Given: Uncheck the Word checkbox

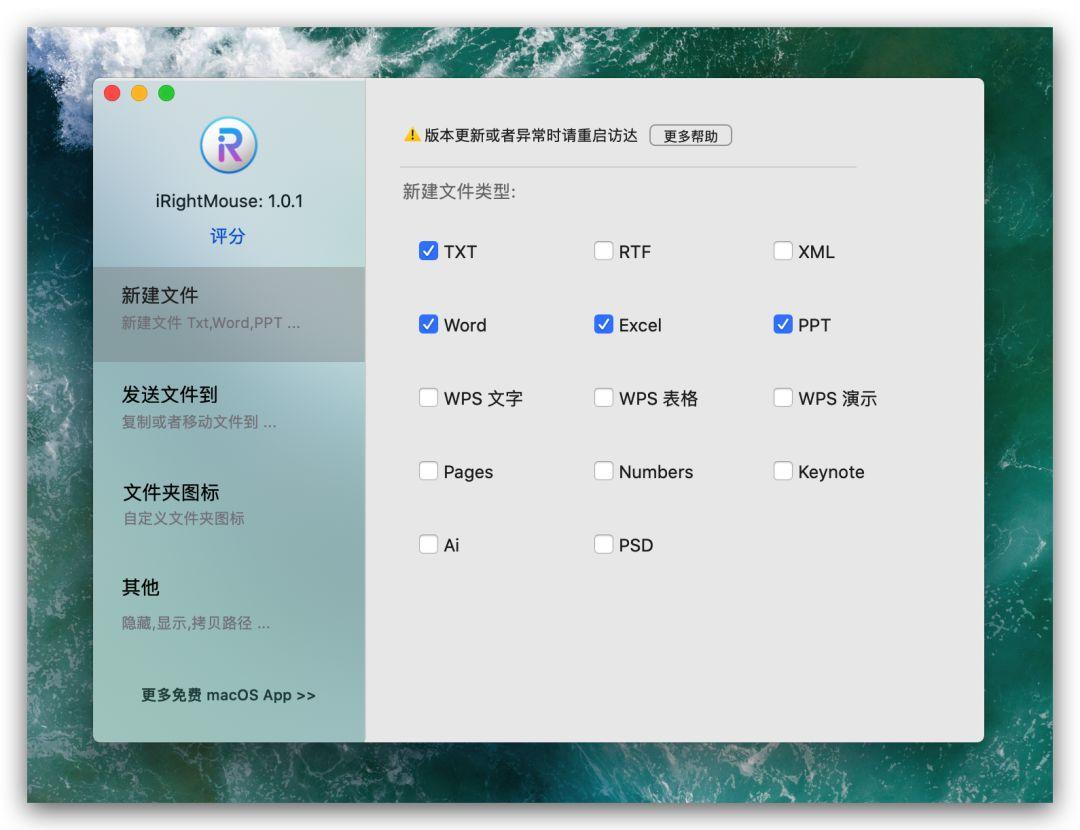Looking at the screenshot, I should pos(429,324).
